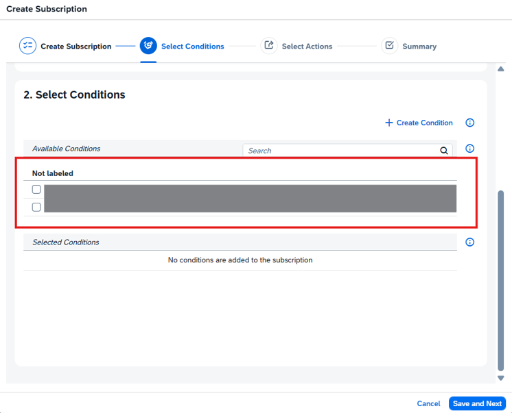Click the Create Condition link
This screenshot has width=512, height=413.
424,123
